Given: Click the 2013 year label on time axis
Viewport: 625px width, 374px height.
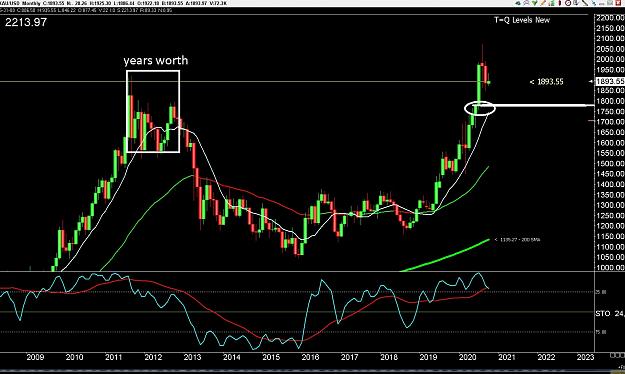Looking at the screenshot, I should pos(192,357).
